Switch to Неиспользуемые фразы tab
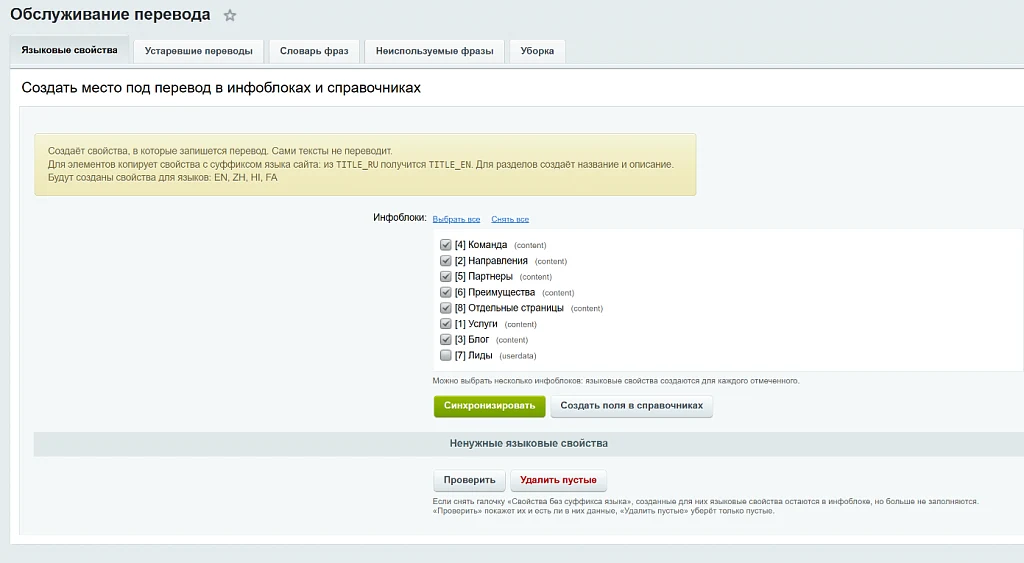Image resolution: width=1024 pixels, height=563 pixels. (434, 51)
